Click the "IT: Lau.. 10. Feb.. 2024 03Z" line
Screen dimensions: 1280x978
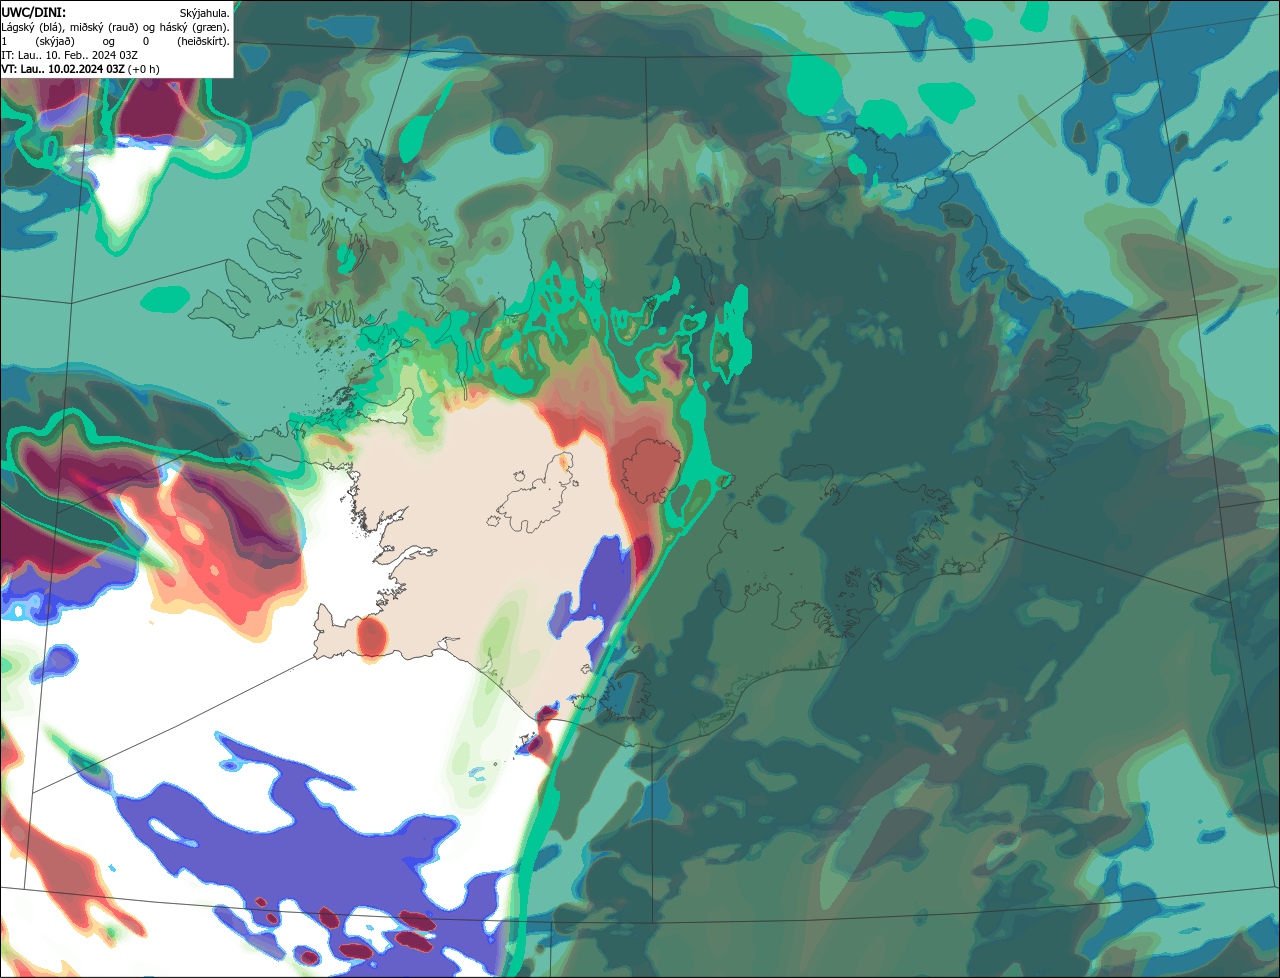tap(70, 55)
